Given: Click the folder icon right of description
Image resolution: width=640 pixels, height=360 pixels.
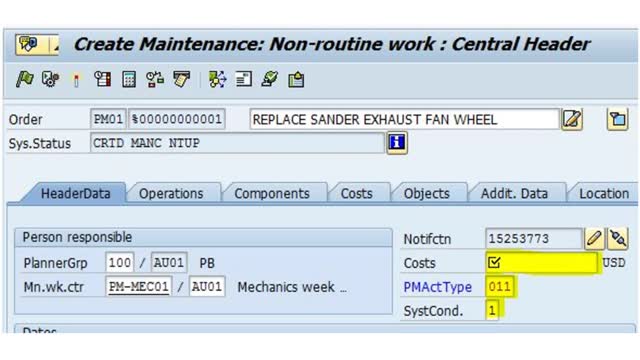Looking at the screenshot, I should [618, 120].
